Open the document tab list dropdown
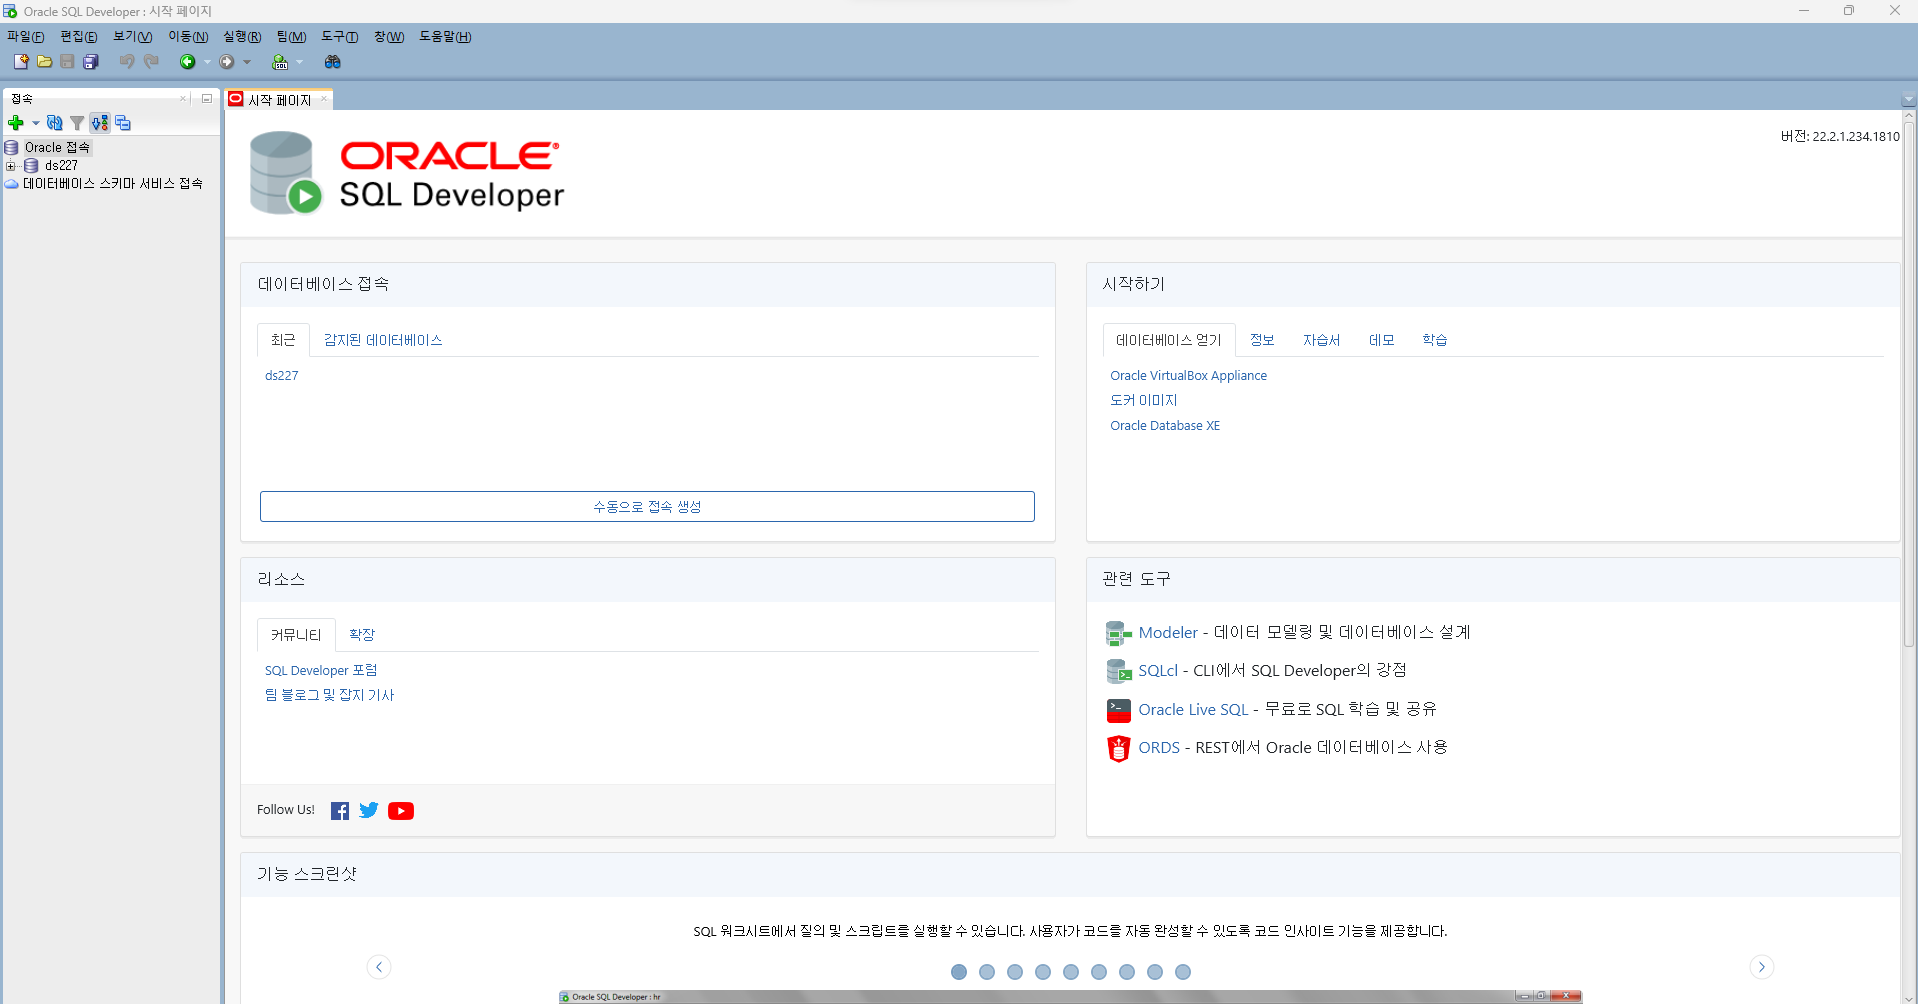Viewport: 1918px width, 1004px height. click(x=1908, y=101)
